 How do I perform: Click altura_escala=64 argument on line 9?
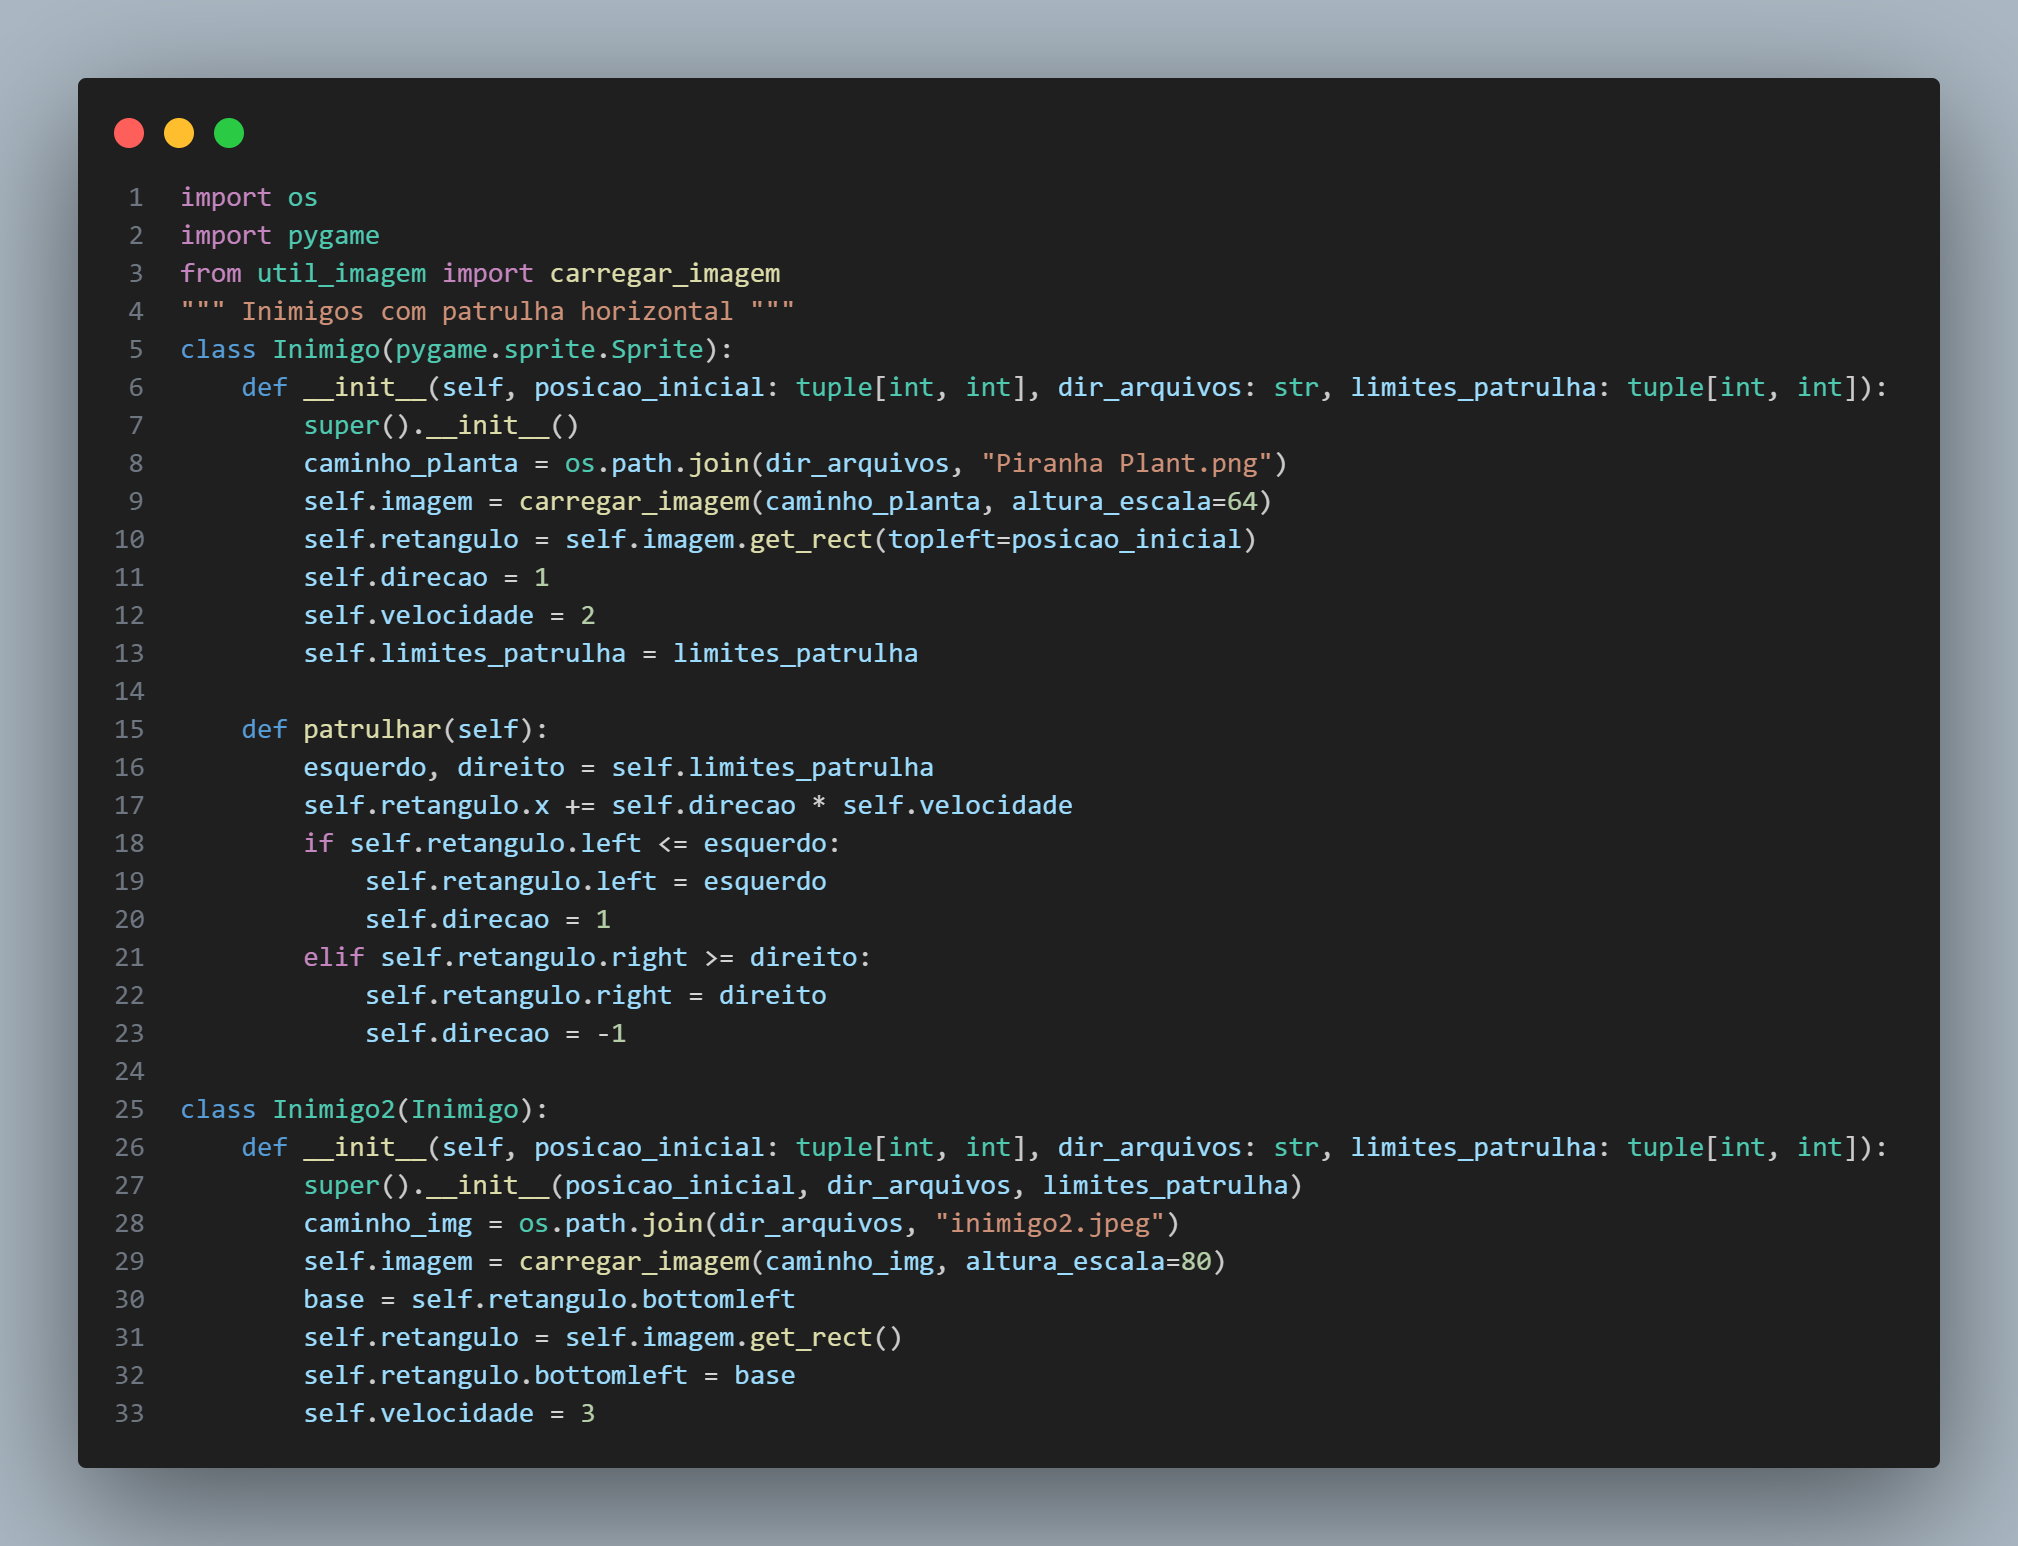(x=1133, y=501)
